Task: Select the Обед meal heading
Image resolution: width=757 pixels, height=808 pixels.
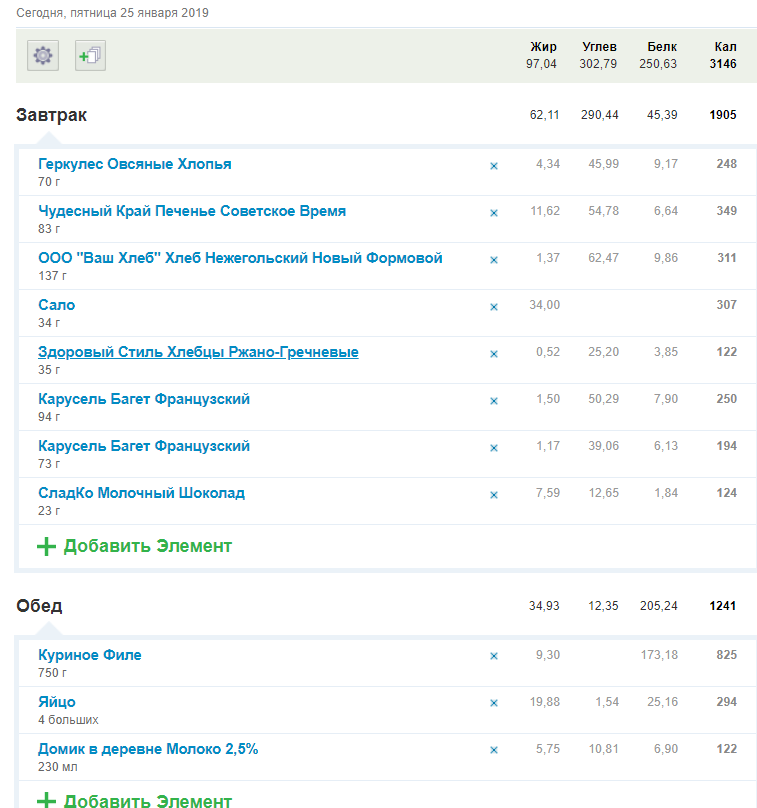Action: tap(39, 606)
